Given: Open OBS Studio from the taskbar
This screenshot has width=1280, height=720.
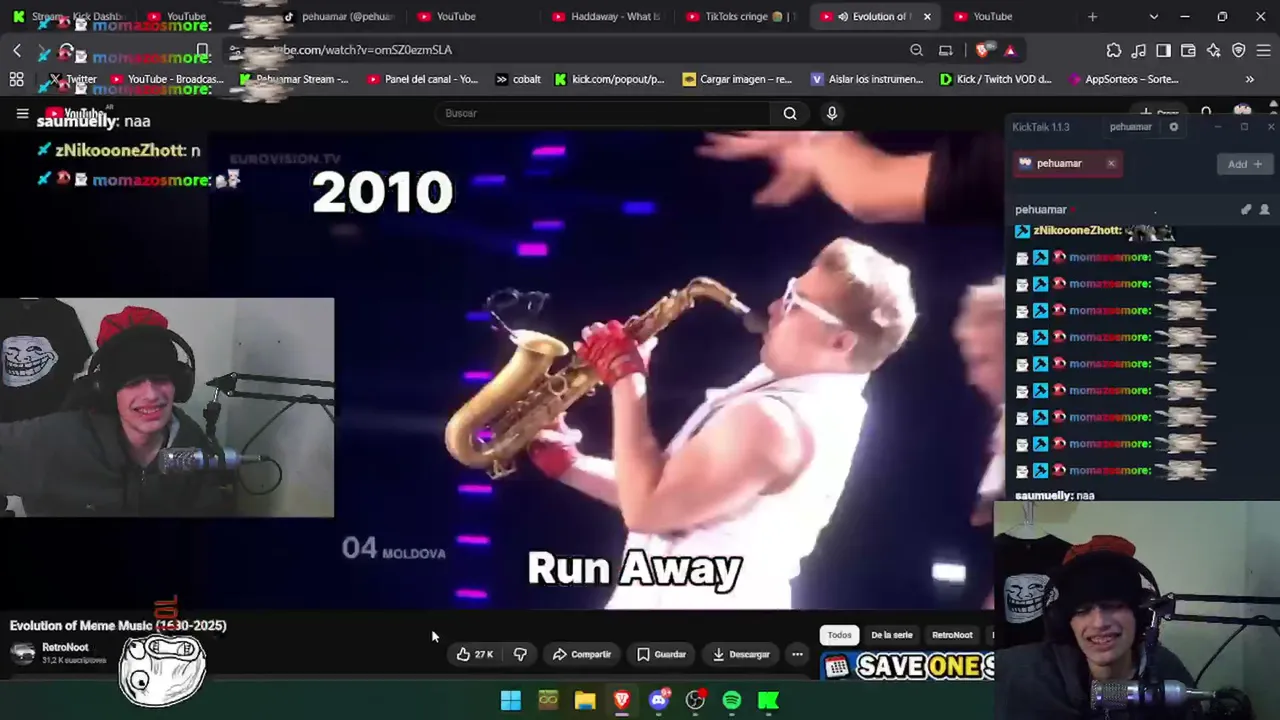Looking at the screenshot, I should (x=696, y=700).
